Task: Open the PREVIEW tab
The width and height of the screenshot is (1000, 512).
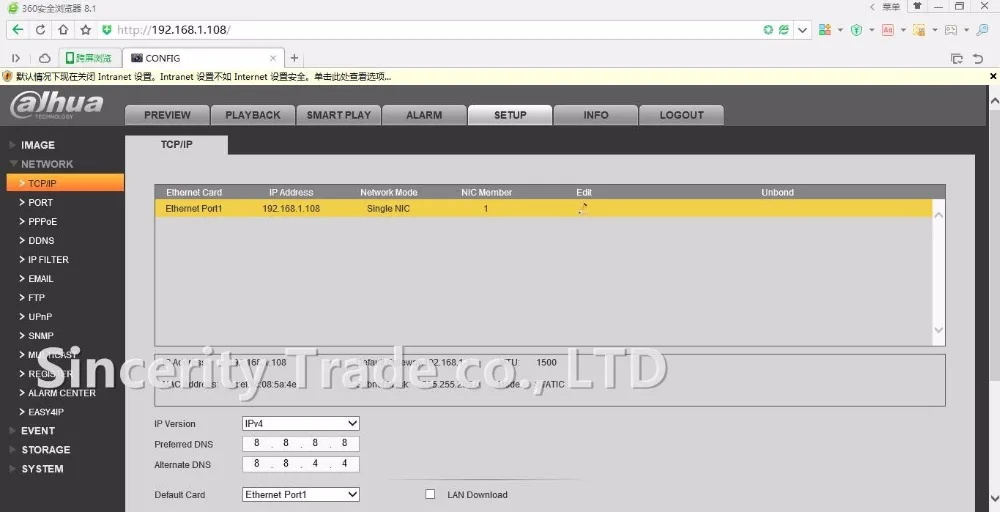Action: [x=167, y=115]
